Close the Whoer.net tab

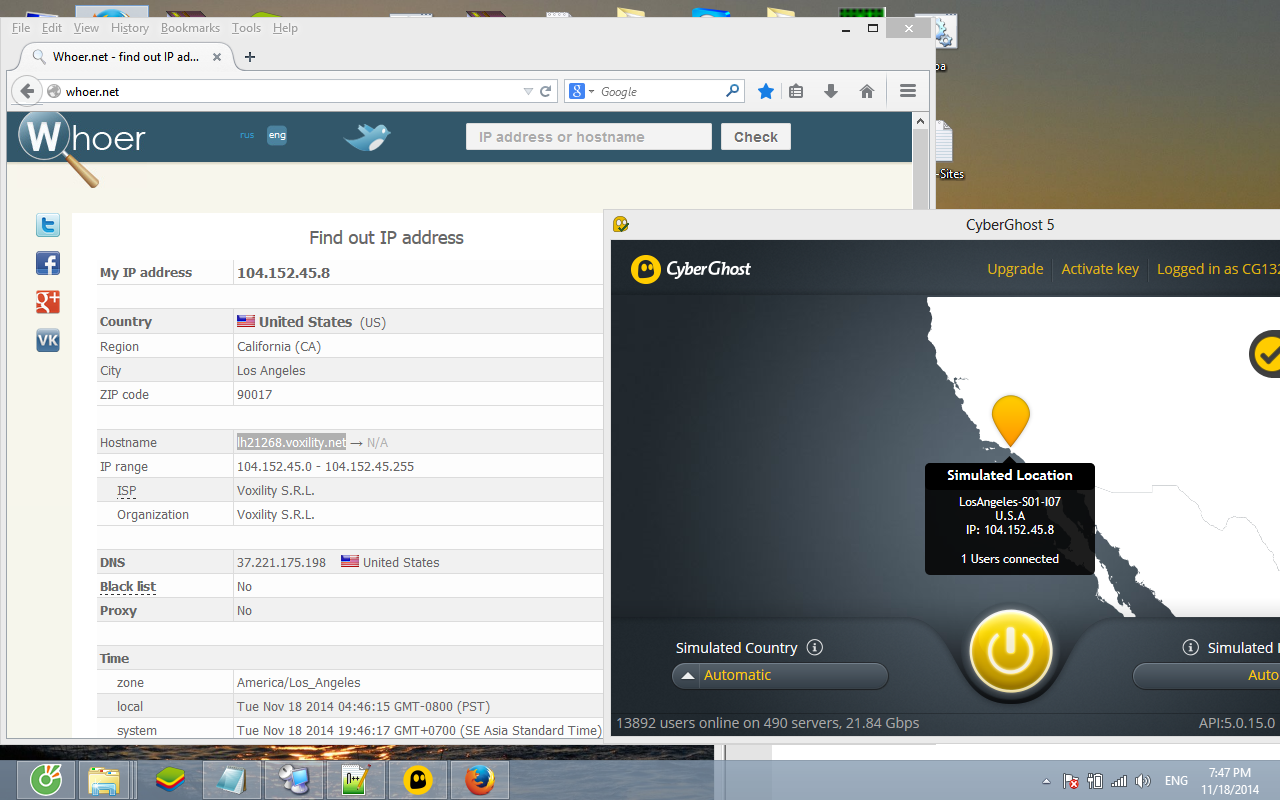(216, 57)
